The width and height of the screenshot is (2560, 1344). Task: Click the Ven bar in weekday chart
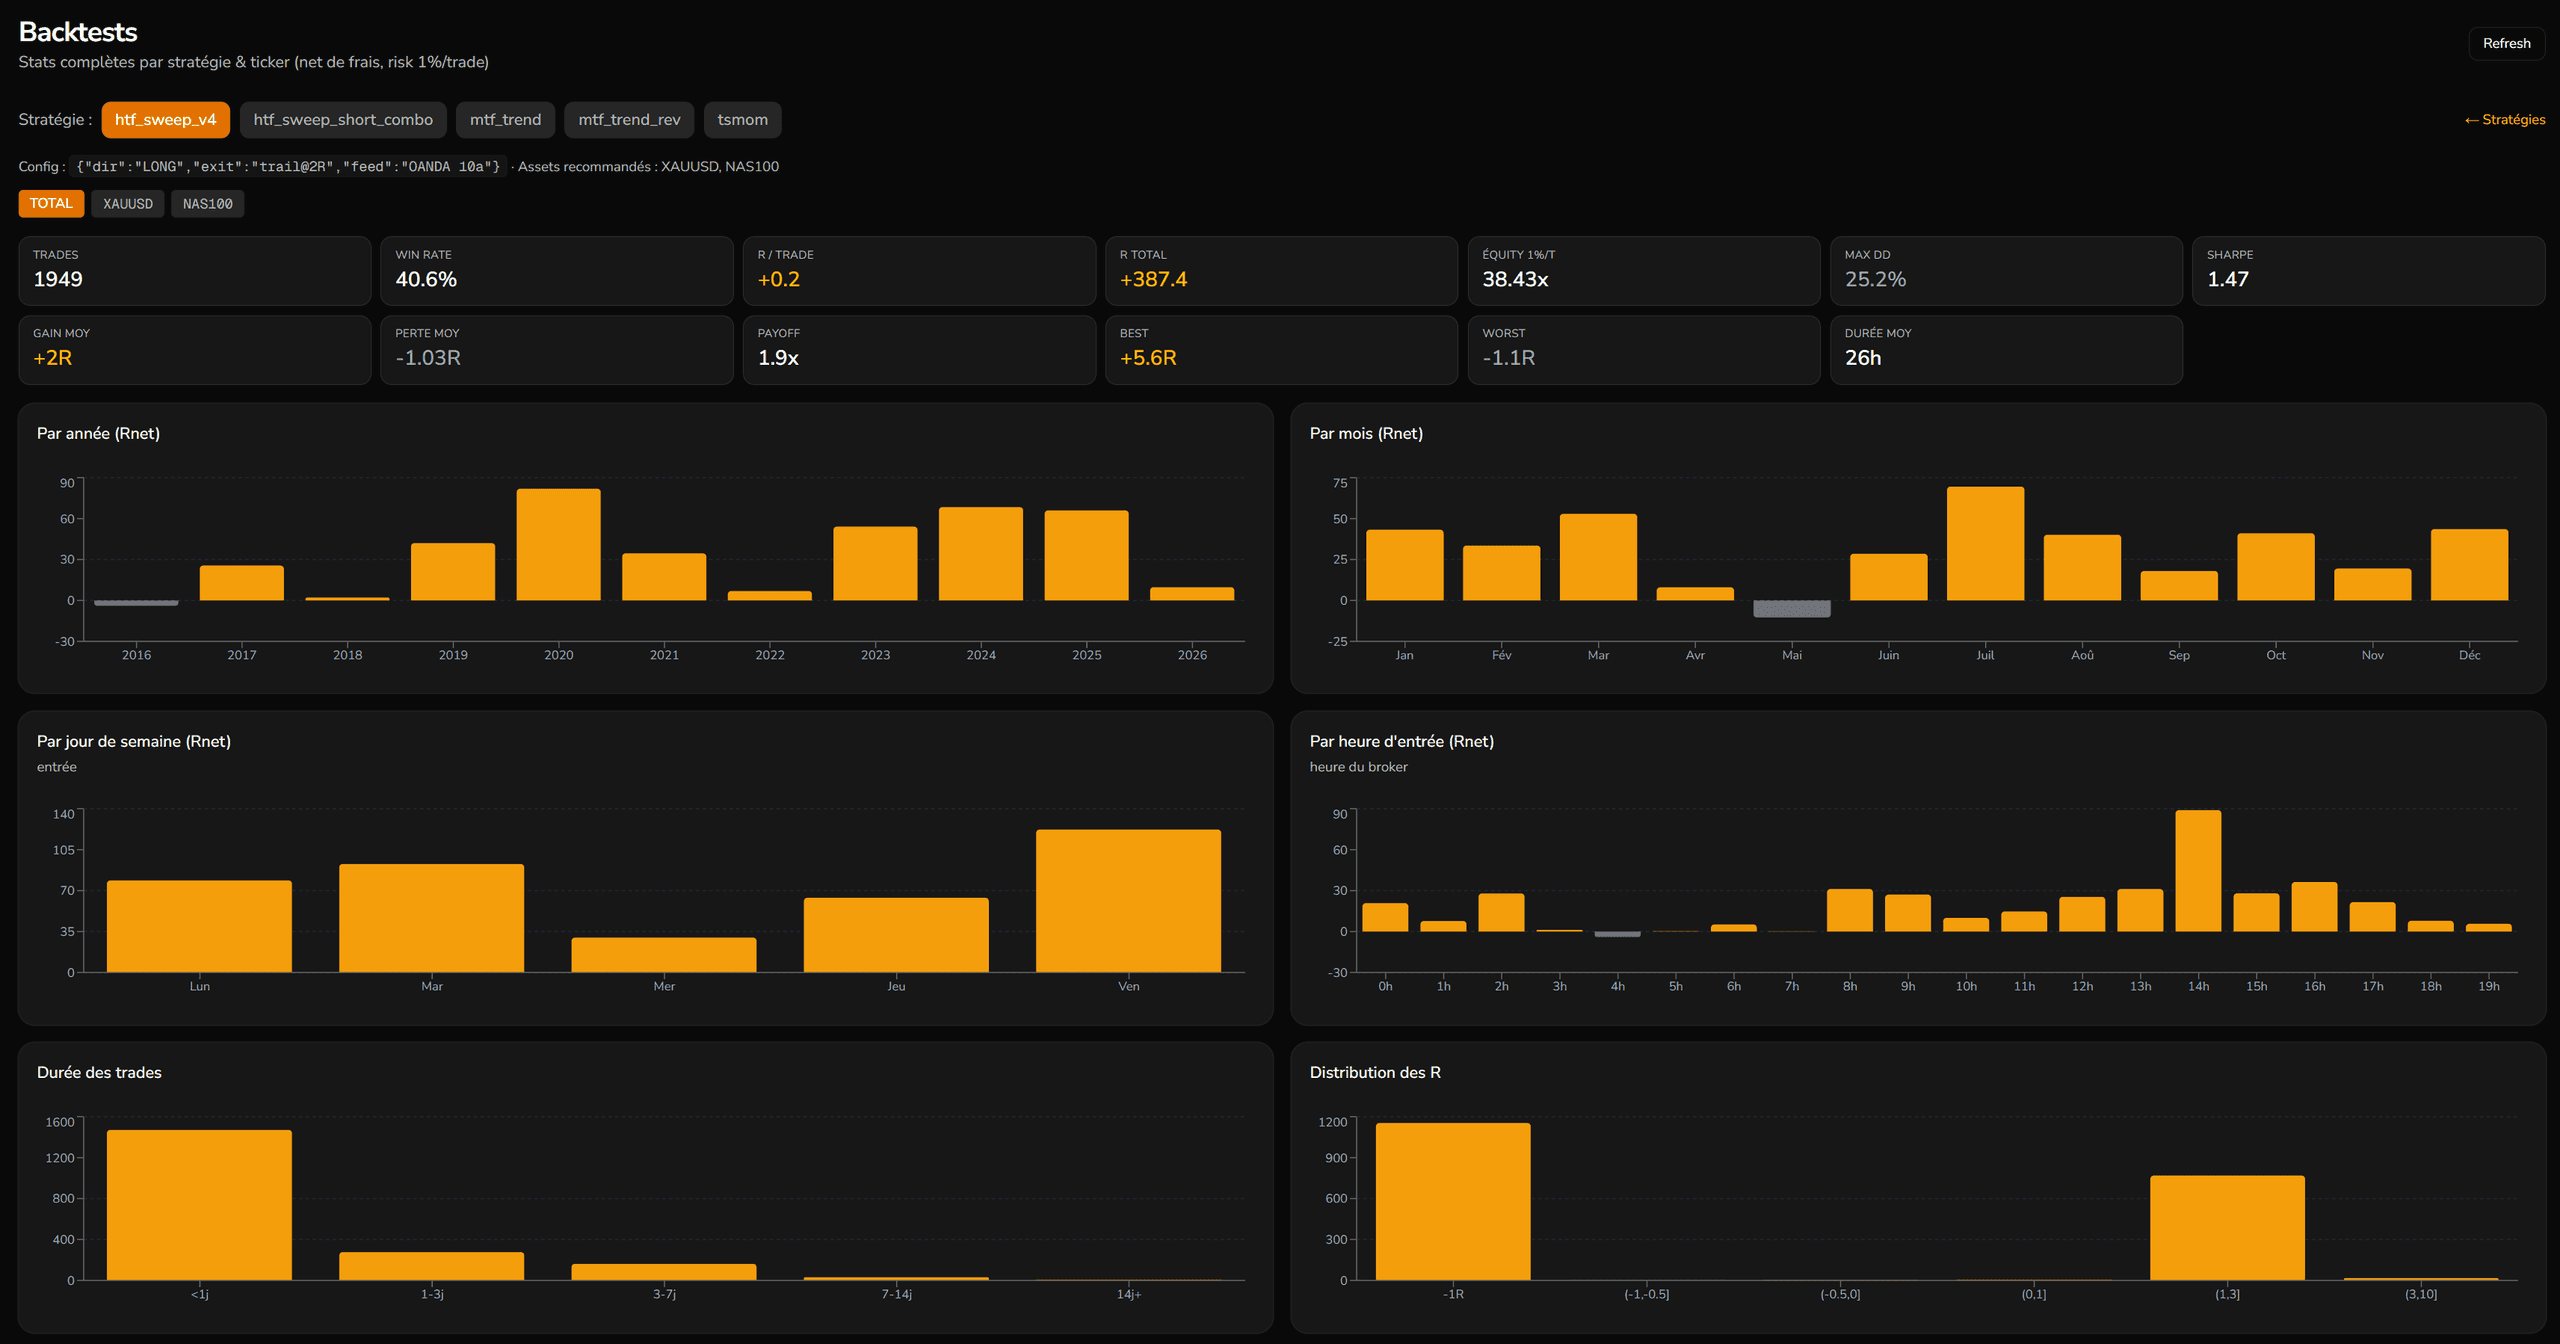pos(1128,900)
